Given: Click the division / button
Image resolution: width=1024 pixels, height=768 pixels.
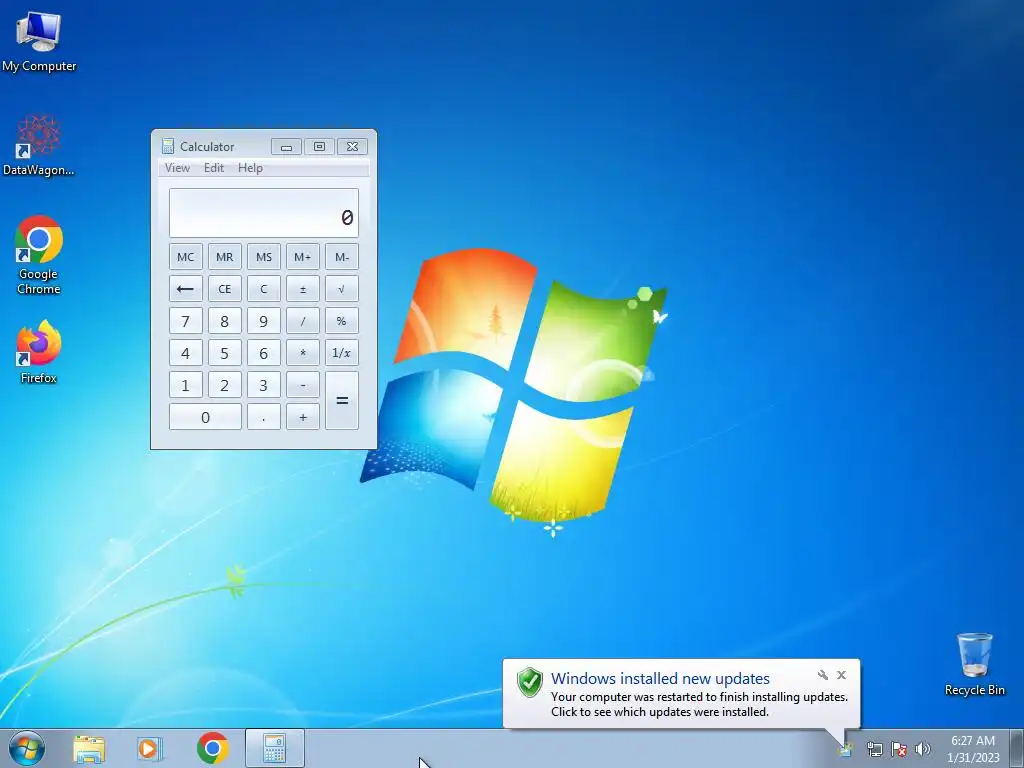Looking at the screenshot, I should pyautogui.click(x=302, y=321).
